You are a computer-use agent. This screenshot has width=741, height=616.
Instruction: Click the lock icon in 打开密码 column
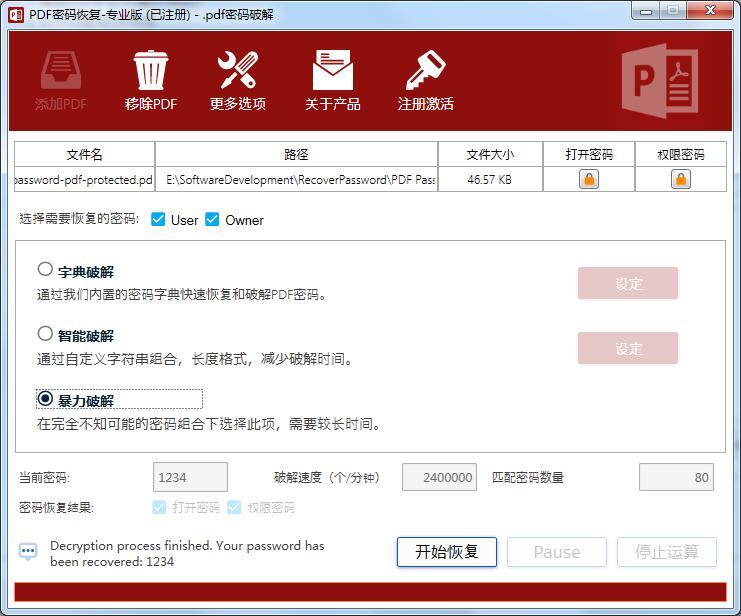coord(589,180)
